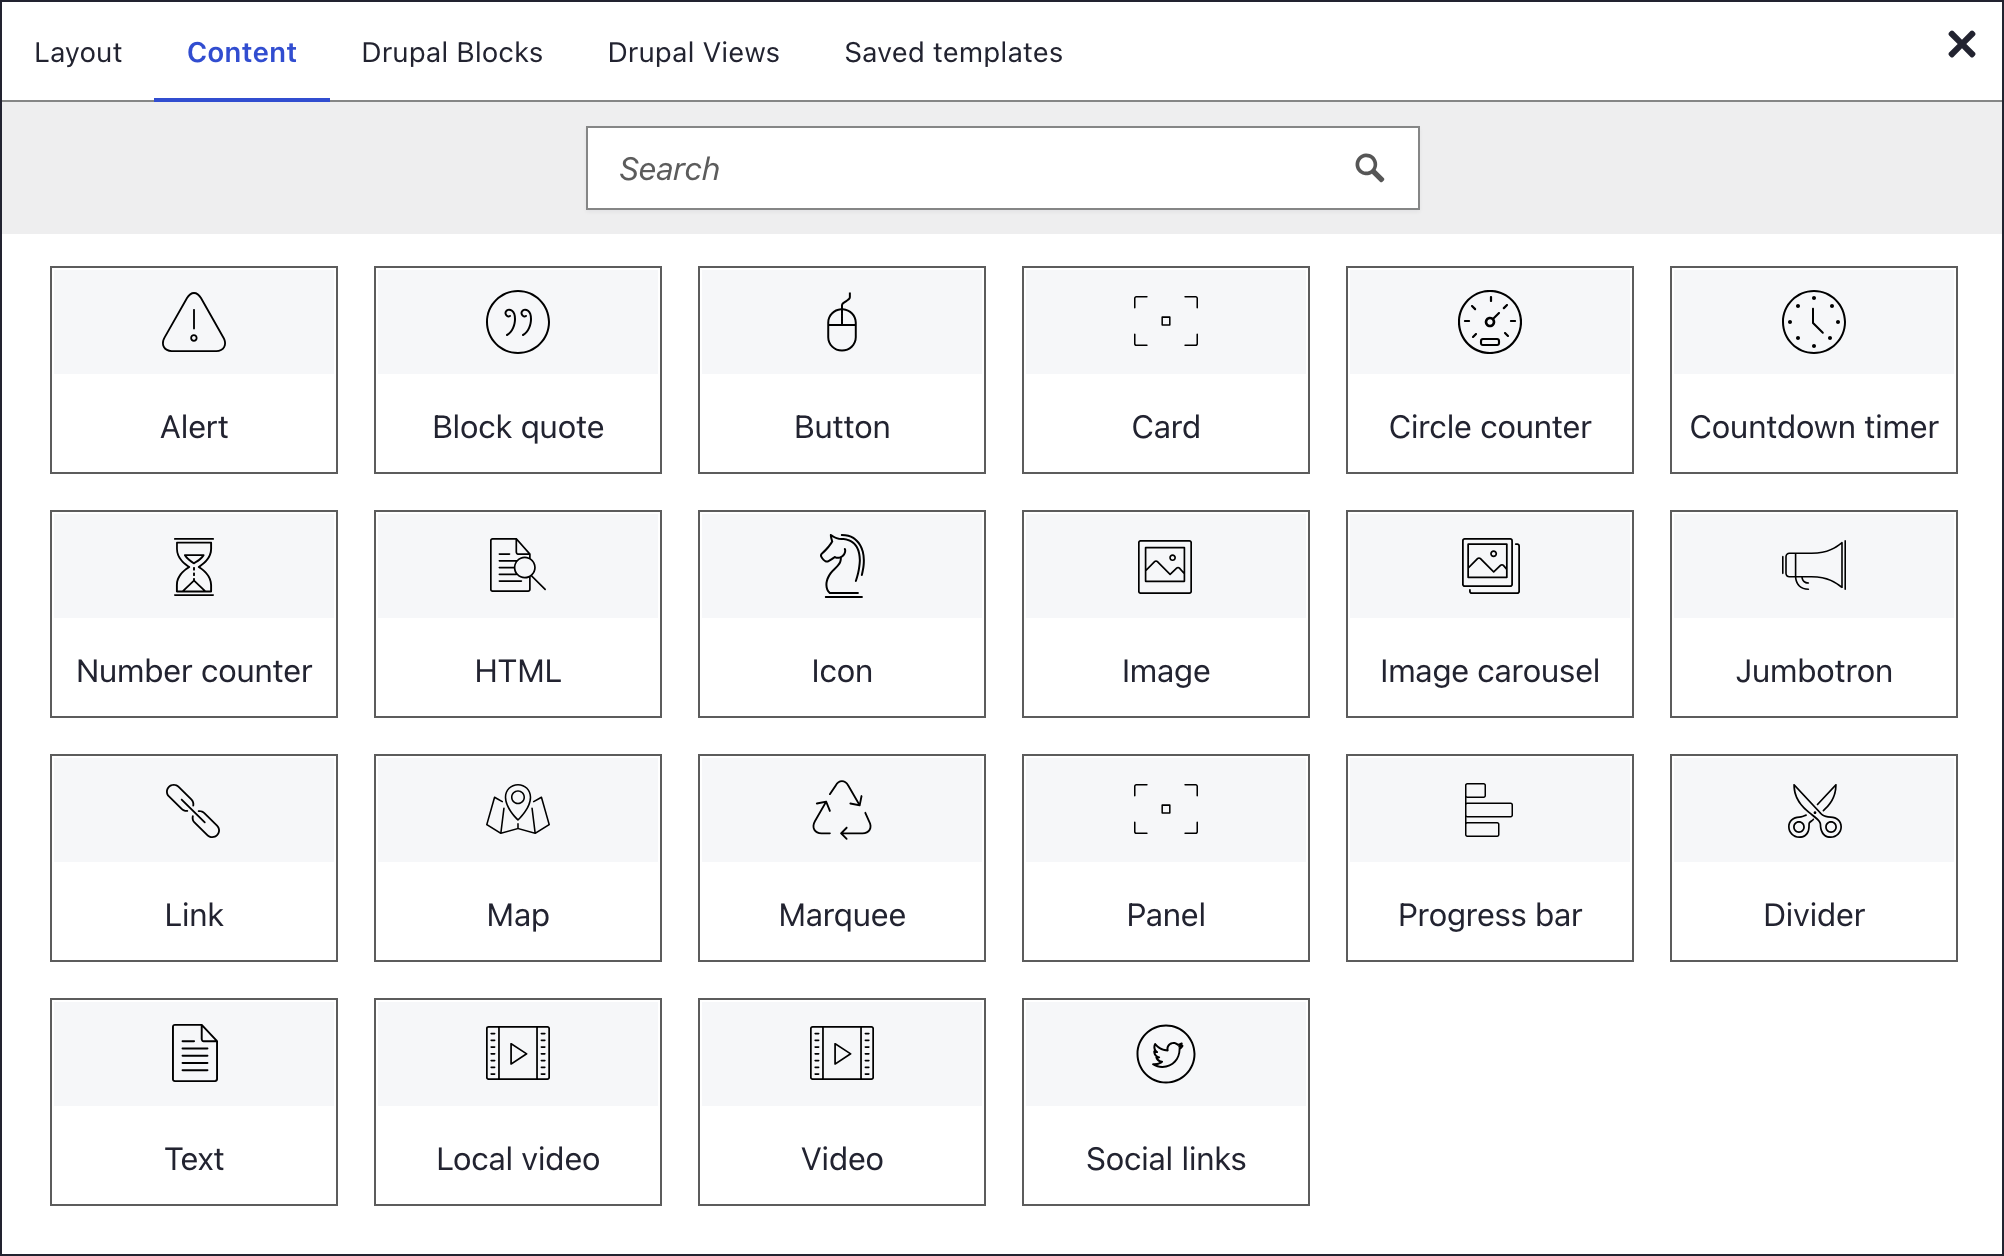Close the element picker dialog
Image resolution: width=2004 pixels, height=1256 pixels.
coord(1962,44)
